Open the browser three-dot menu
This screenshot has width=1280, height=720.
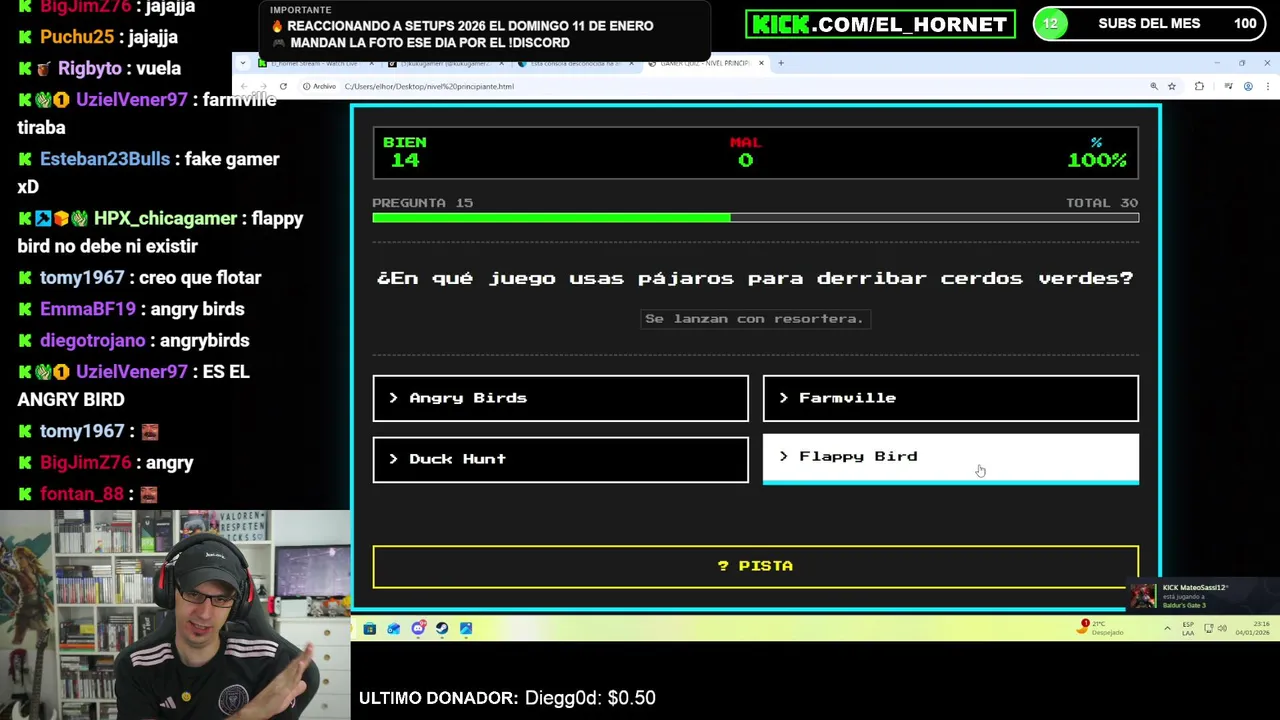click(x=1267, y=86)
